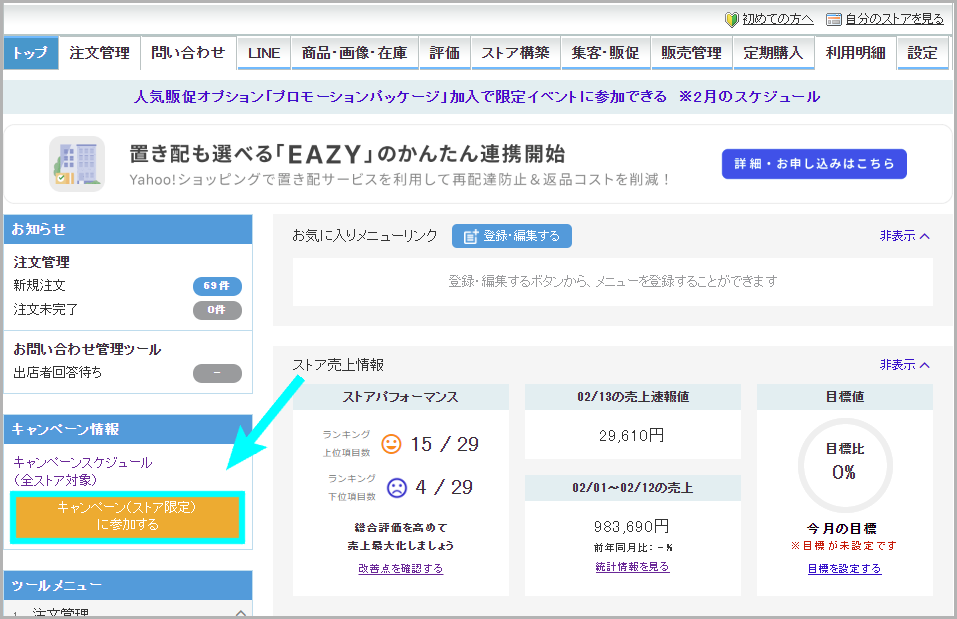
Task: Click the ストアパフォーマンス header
Action: point(400,397)
